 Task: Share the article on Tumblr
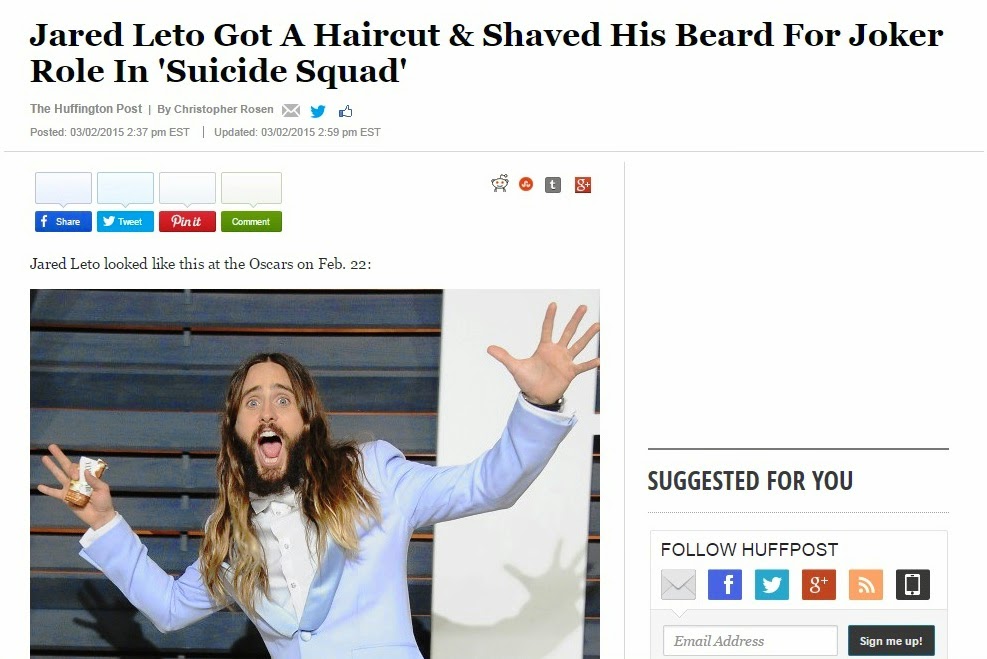553,184
